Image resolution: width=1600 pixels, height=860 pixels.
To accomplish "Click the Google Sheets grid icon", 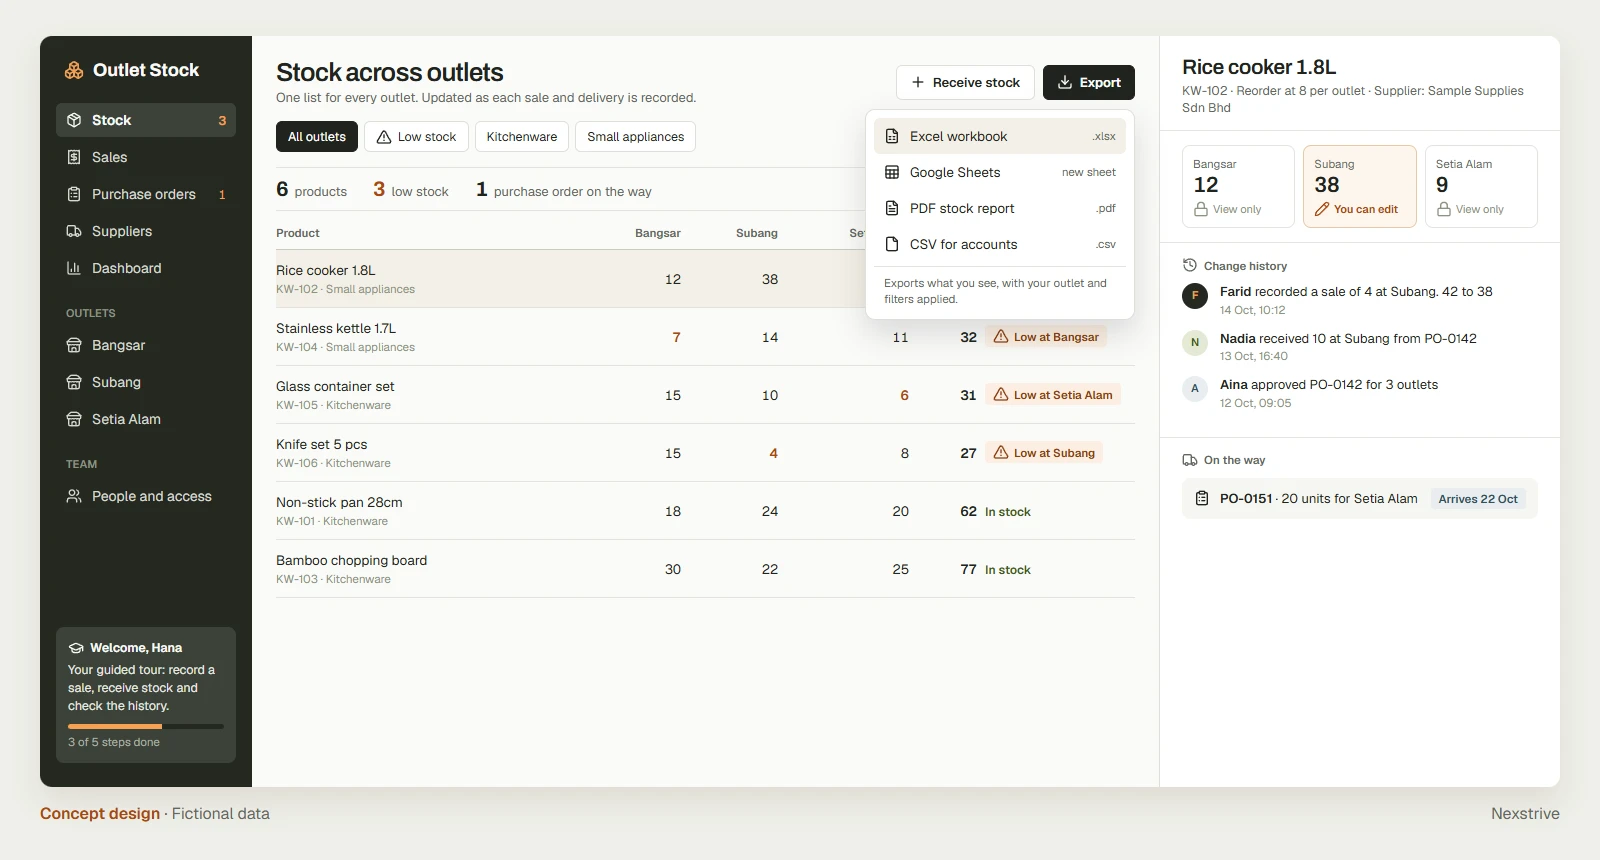I will 892,172.
